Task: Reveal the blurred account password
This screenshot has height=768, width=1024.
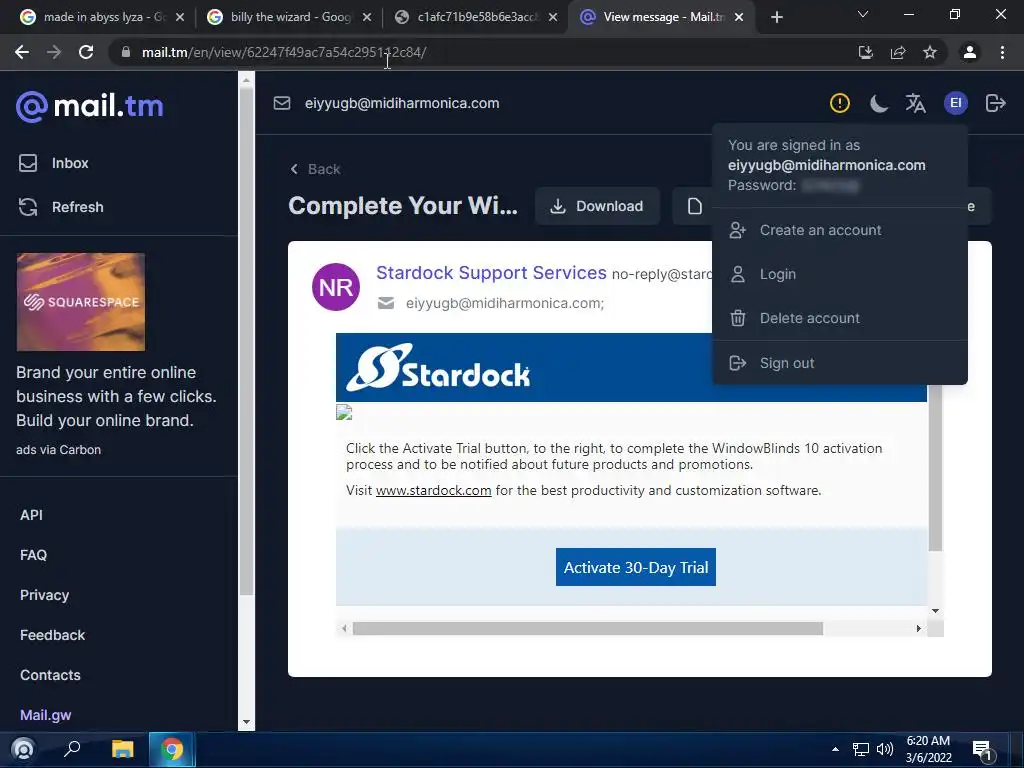Action: pos(830,185)
